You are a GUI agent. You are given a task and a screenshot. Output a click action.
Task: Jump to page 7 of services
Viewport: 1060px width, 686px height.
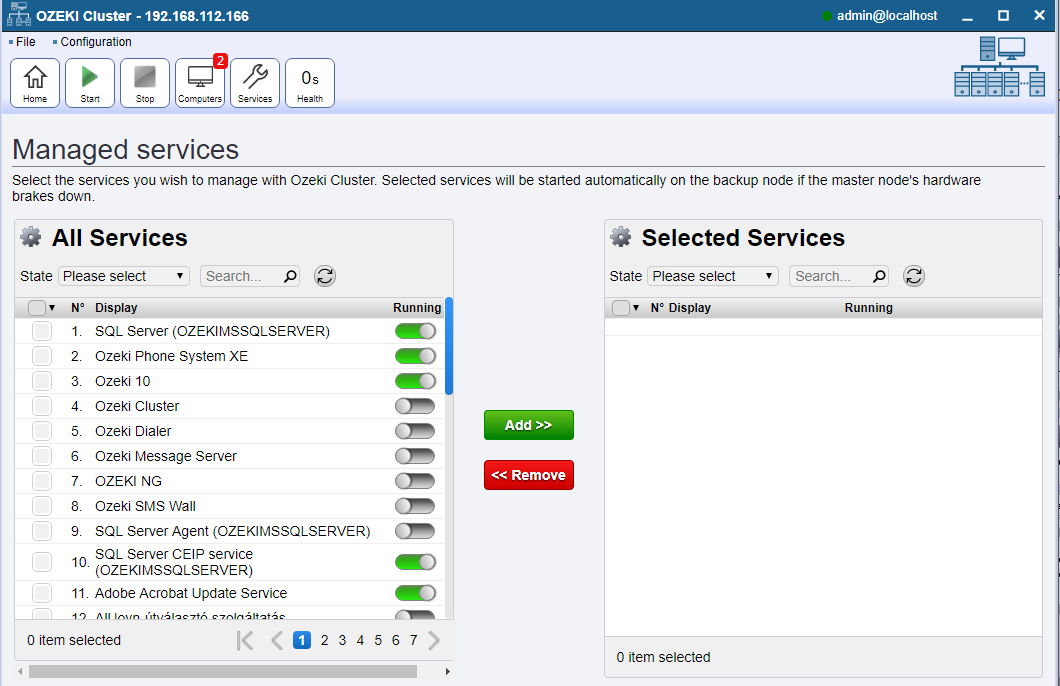point(414,640)
